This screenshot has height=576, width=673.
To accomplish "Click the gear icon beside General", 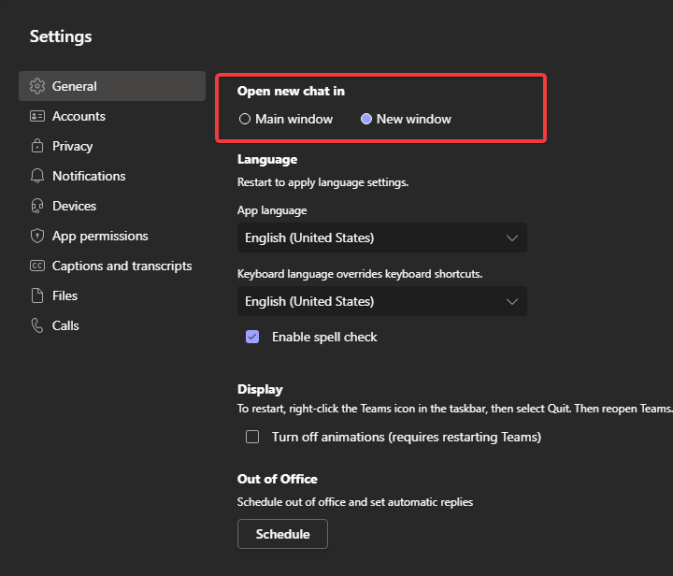I will point(37,86).
